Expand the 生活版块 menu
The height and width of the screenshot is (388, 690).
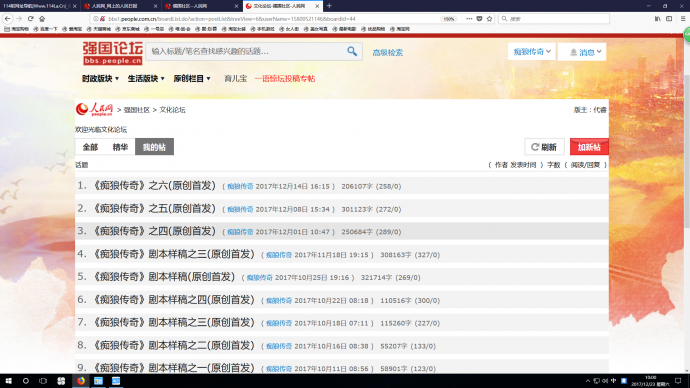click(146, 78)
